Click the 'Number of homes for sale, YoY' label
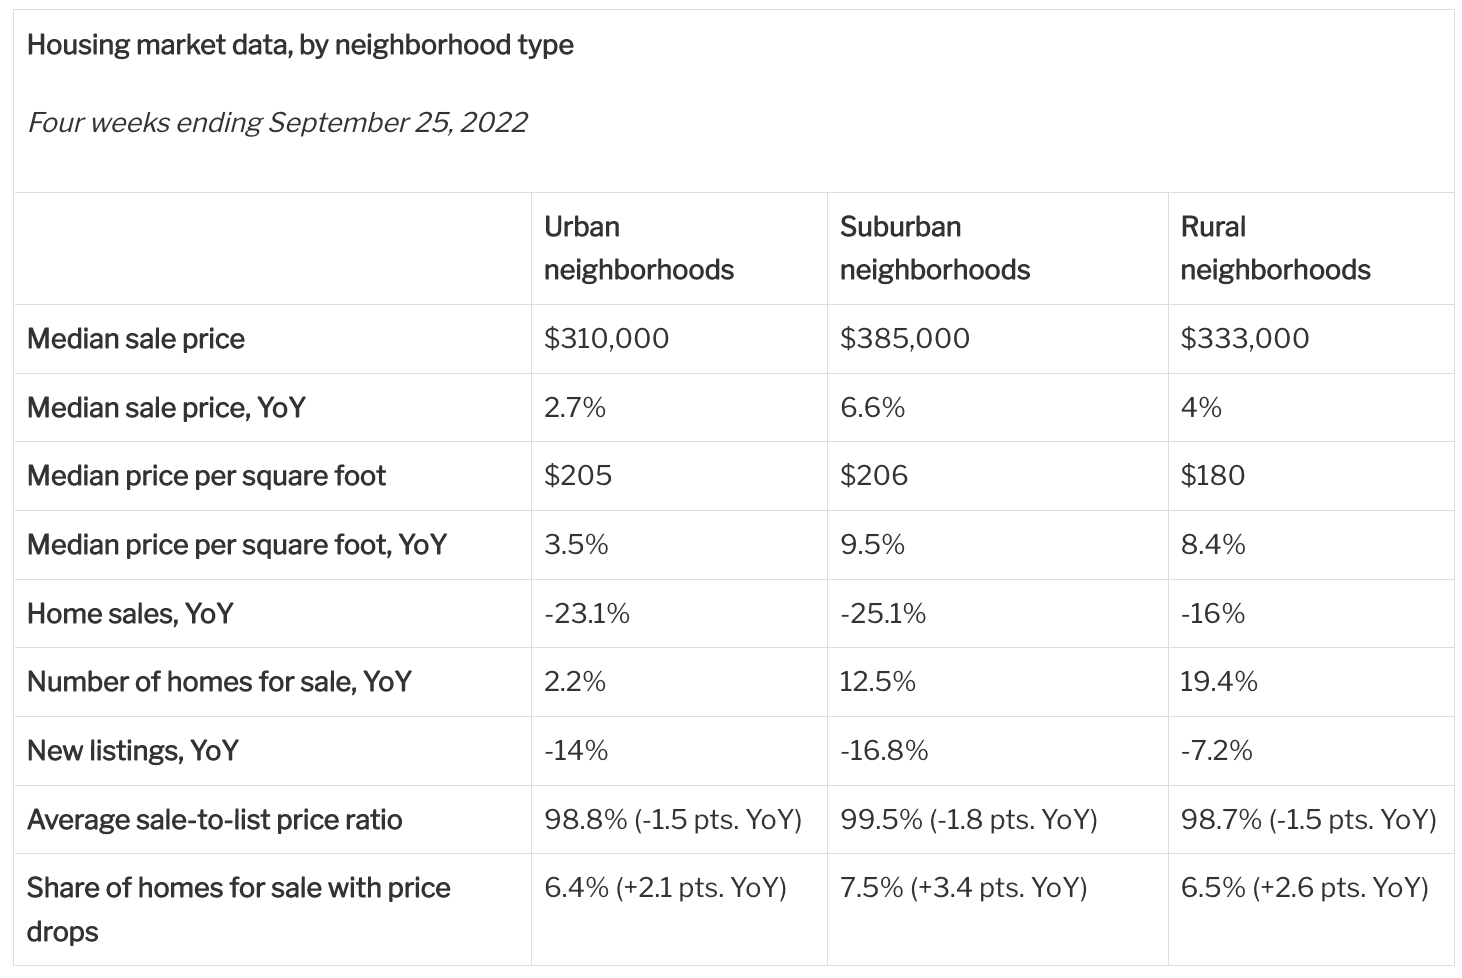The image size is (1462, 978). coord(219,682)
